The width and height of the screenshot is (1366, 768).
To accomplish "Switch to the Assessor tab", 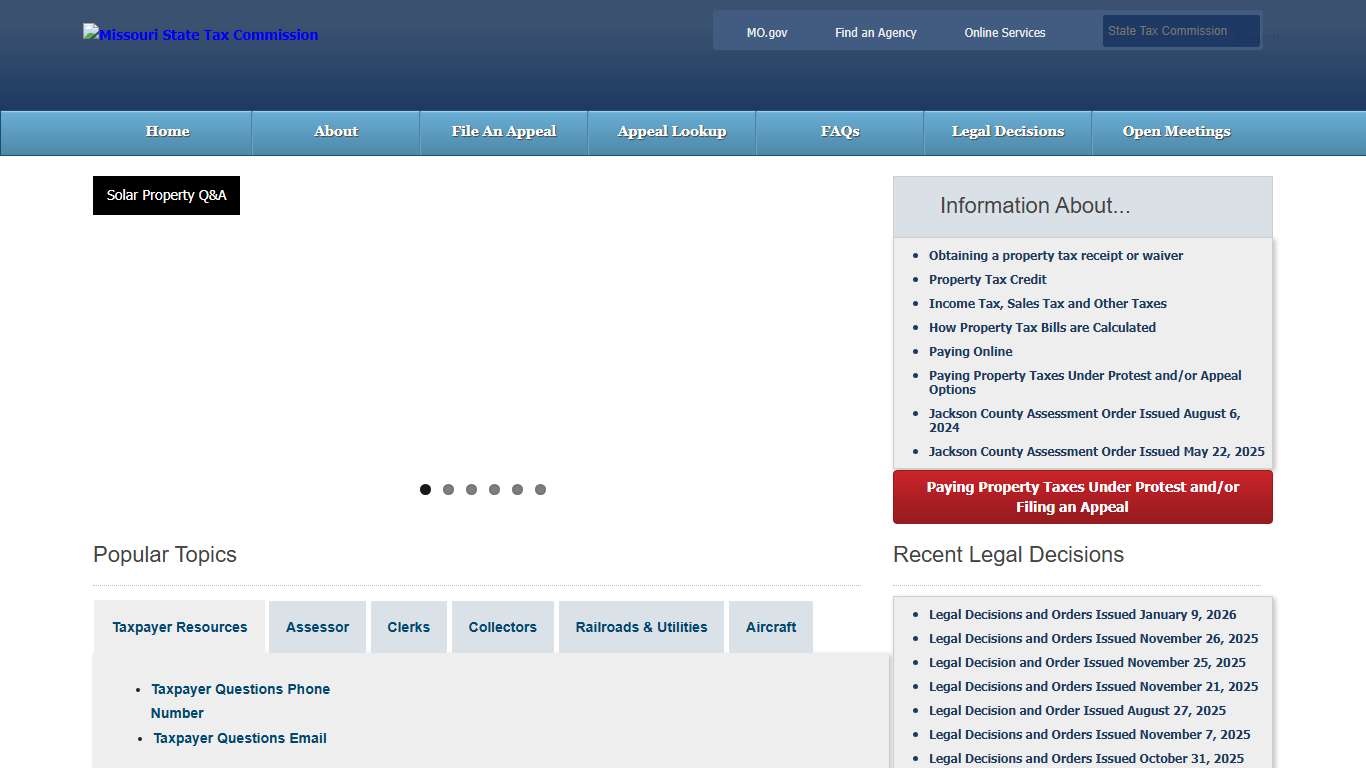I will (x=317, y=627).
